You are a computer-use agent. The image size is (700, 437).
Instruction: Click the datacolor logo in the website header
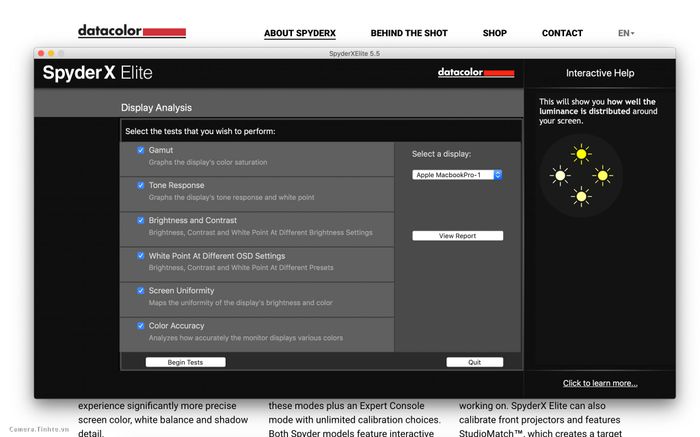[x=132, y=31]
